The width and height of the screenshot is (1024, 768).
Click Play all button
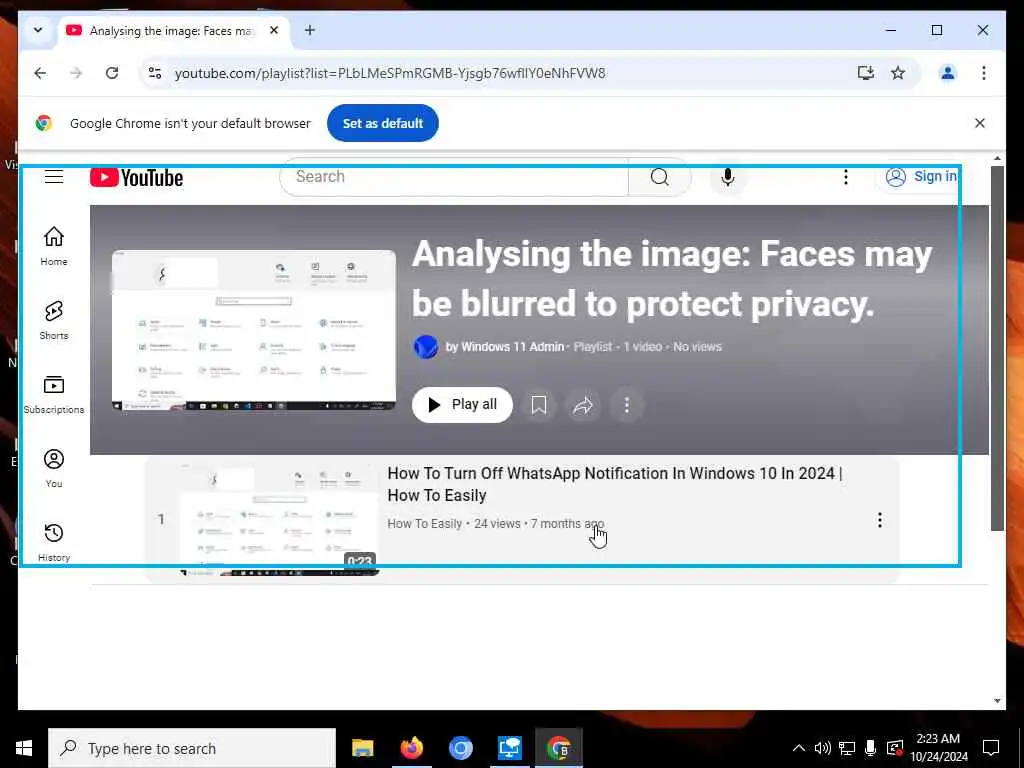pos(462,405)
